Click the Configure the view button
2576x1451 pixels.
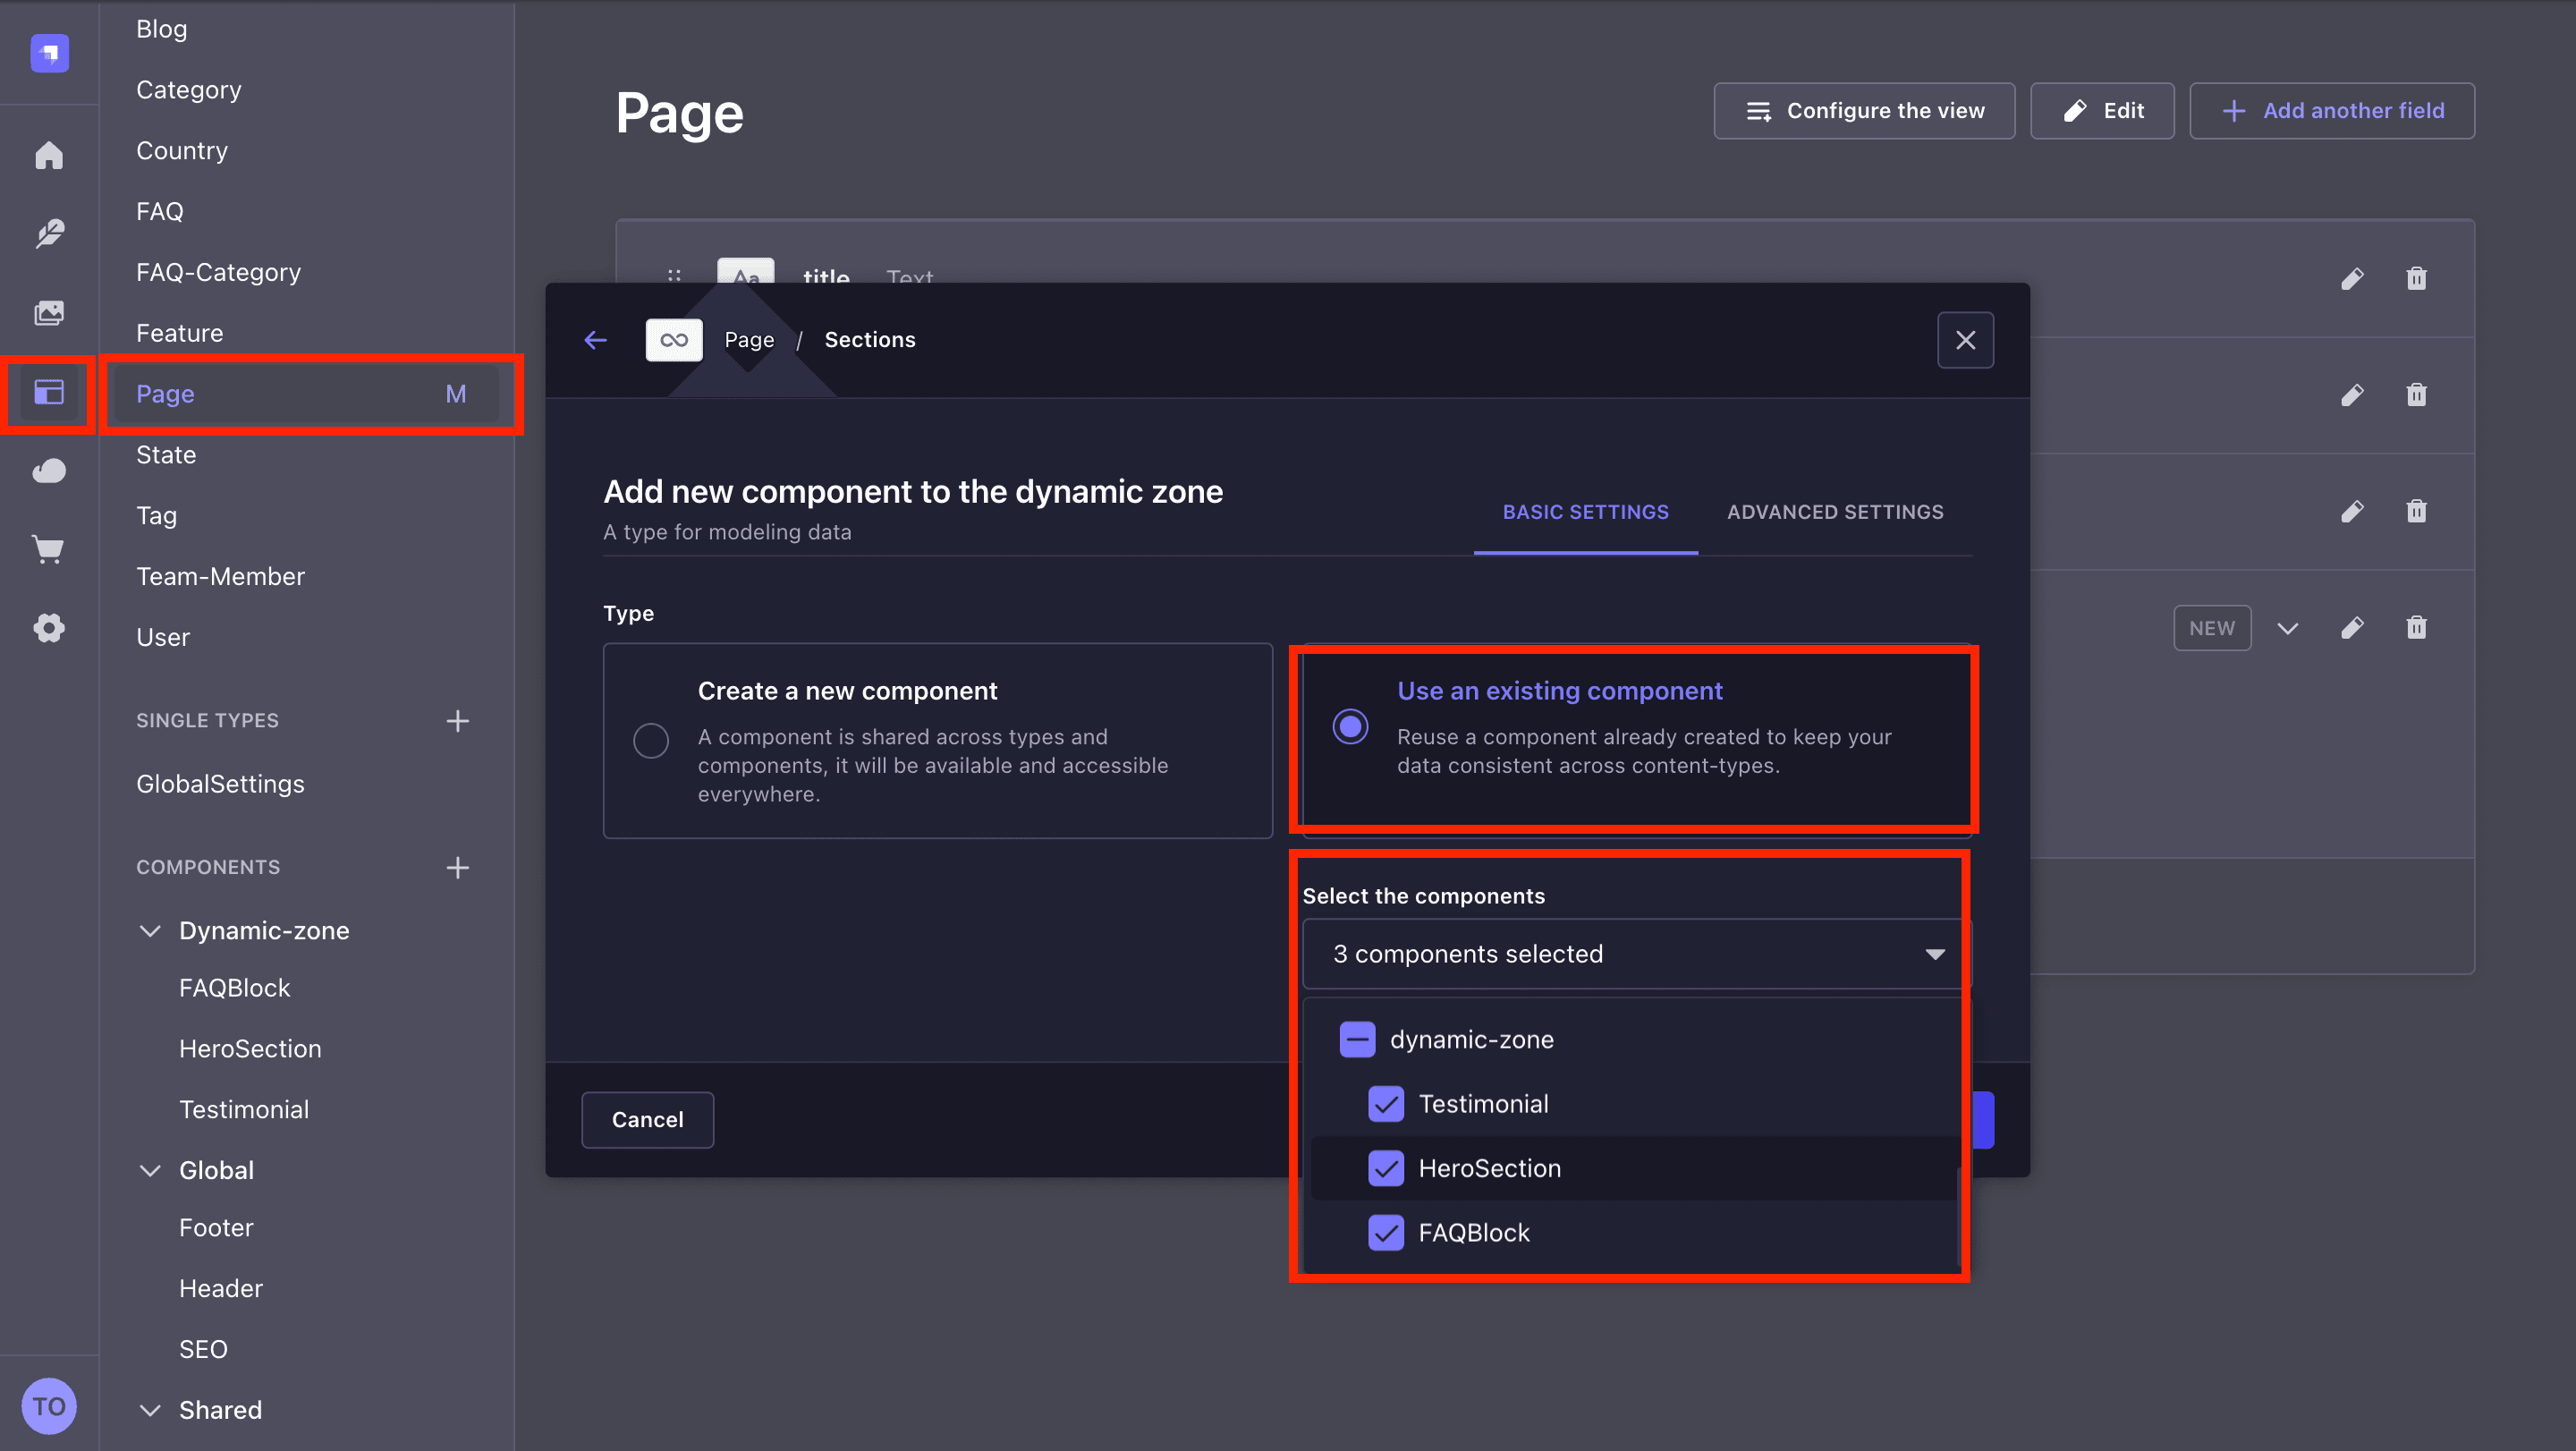click(x=1864, y=111)
